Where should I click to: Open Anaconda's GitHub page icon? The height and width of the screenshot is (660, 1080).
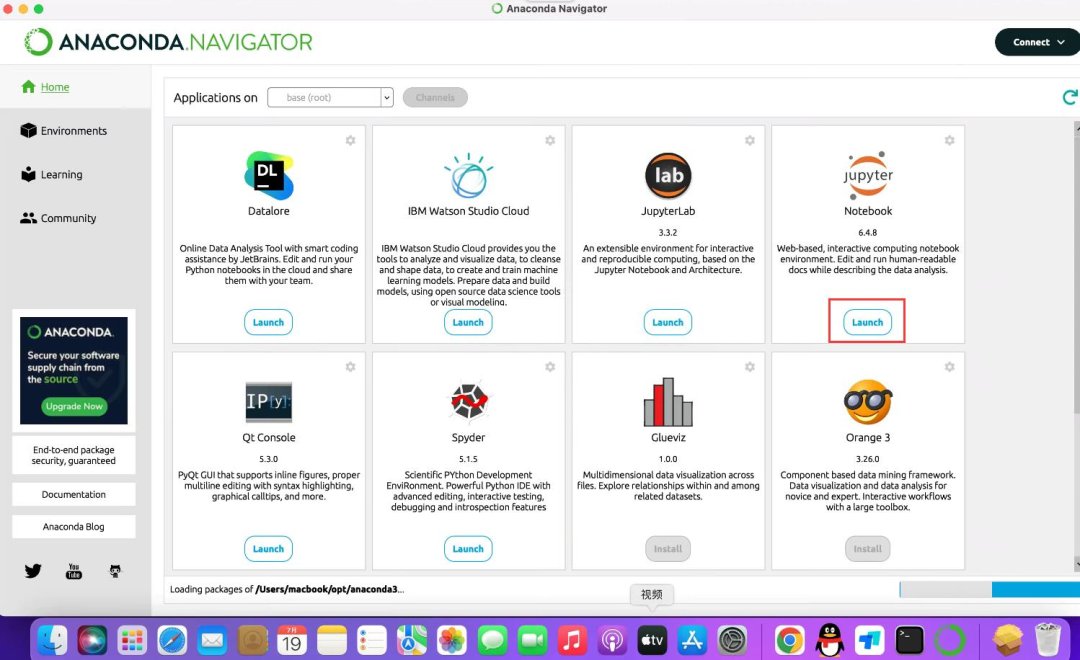click(x=115, y=571)
